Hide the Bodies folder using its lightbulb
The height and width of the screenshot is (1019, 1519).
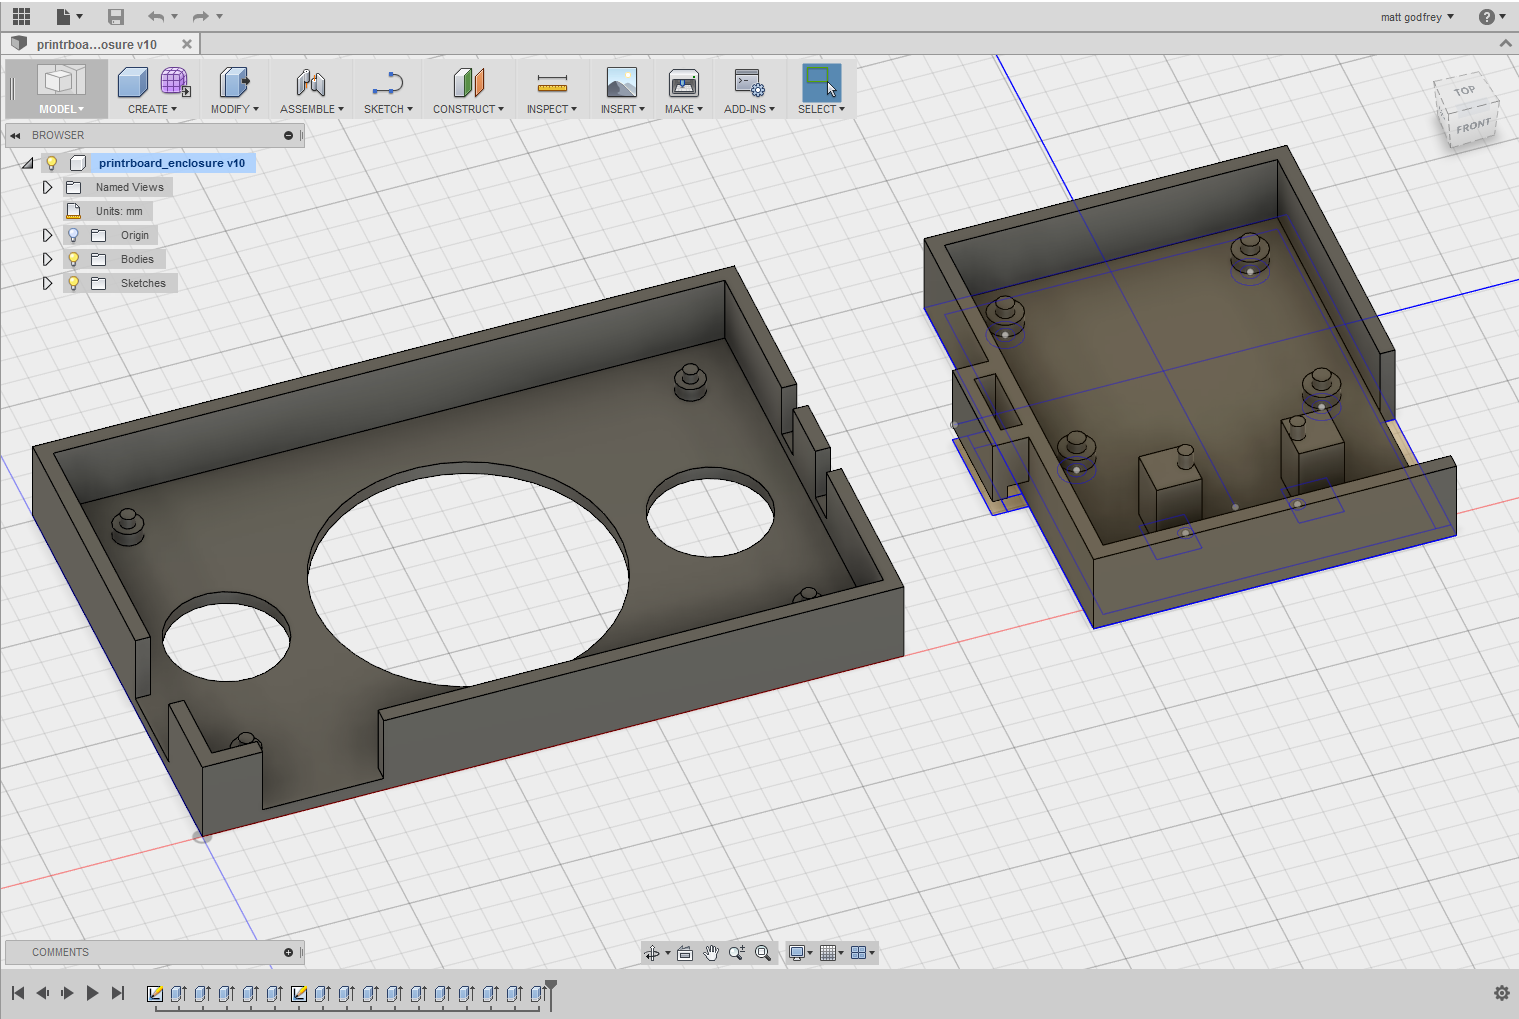[72, 259]
